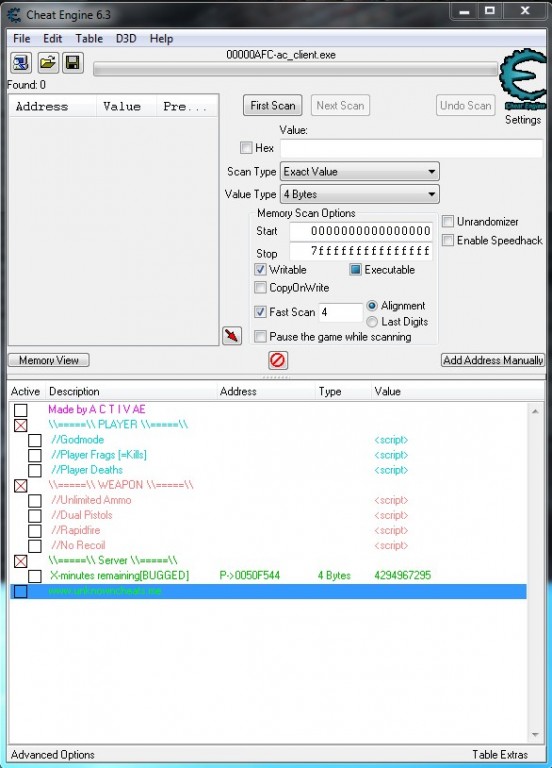Open Memory View
The width and height of the screenshot is (552, 768).
coord(49,360)
